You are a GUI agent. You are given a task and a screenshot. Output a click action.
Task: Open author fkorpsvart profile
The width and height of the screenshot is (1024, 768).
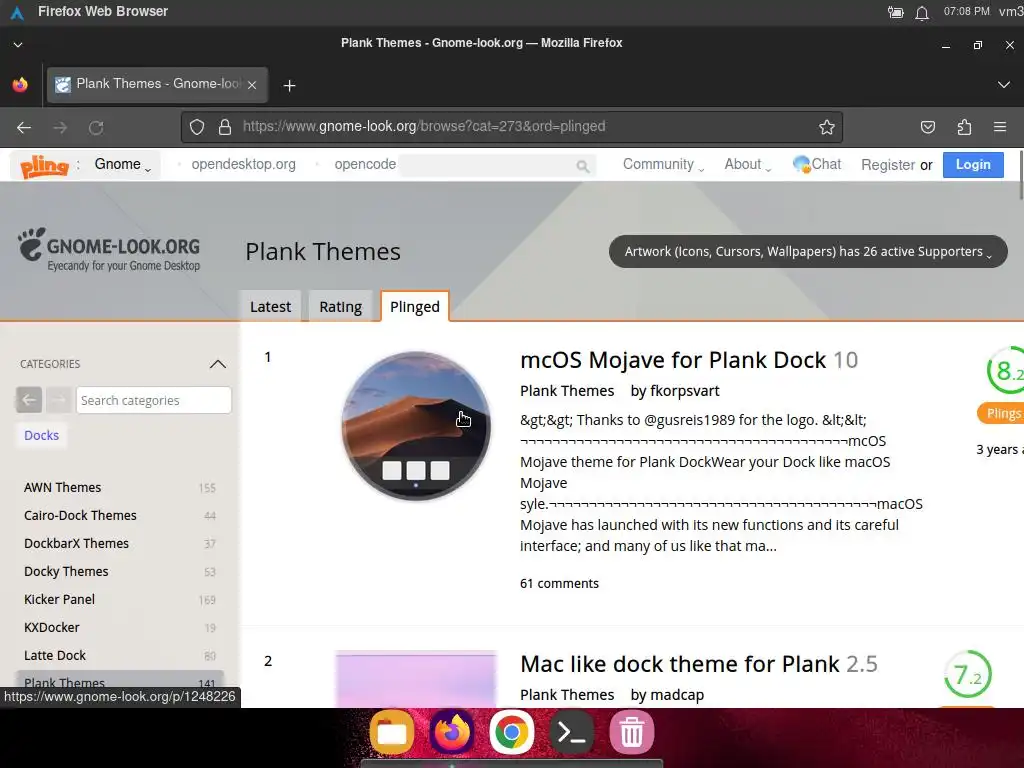684,391
